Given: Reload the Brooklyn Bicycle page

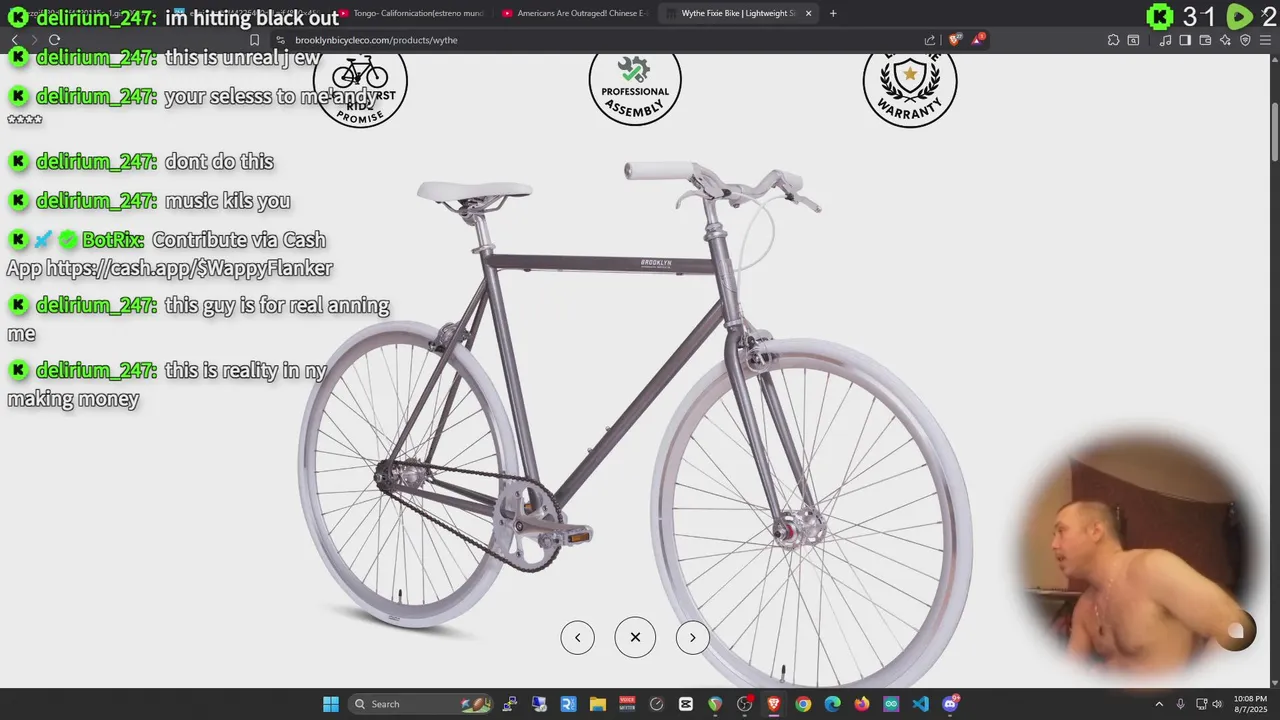Looking at the screenshot, I should (54, 40).
